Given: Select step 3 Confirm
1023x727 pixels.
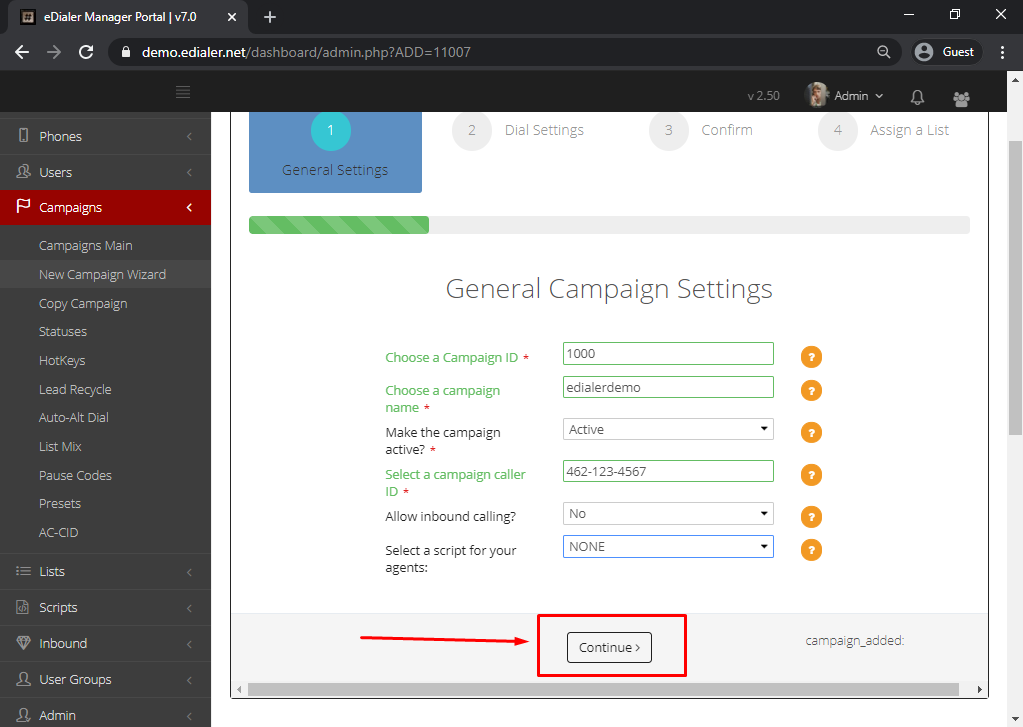Looking at the screenshot, I should (701, 131).
